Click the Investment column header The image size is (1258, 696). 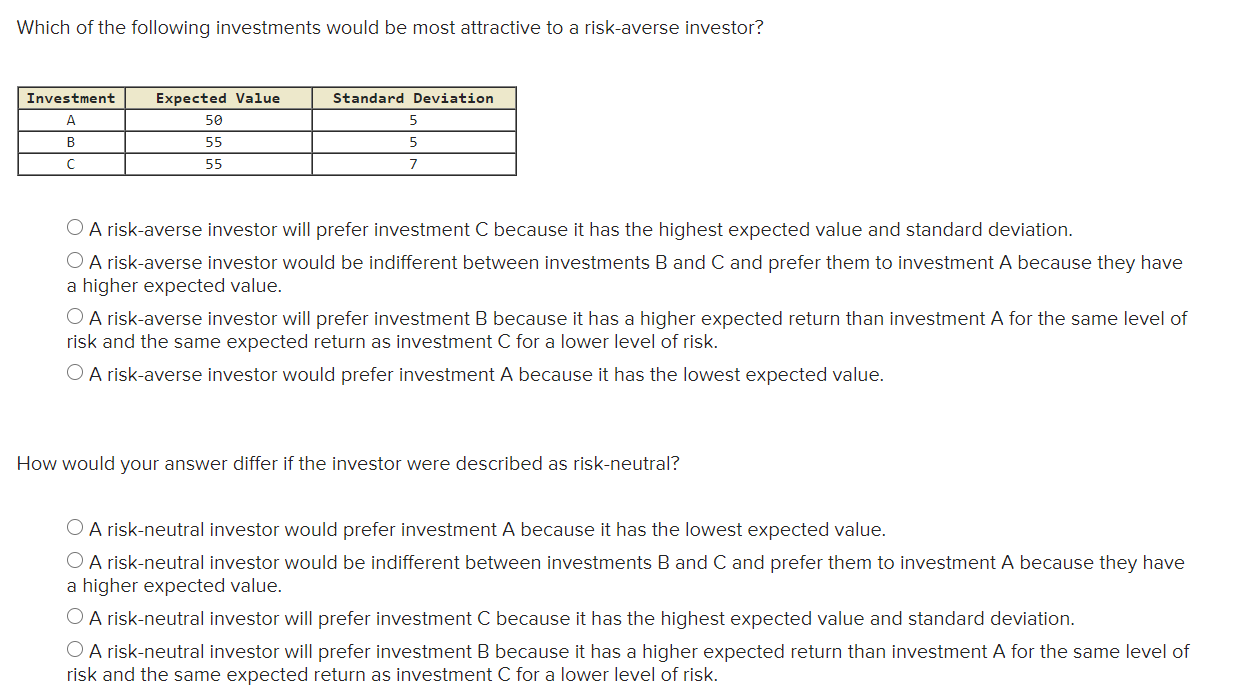pos(70,98)
